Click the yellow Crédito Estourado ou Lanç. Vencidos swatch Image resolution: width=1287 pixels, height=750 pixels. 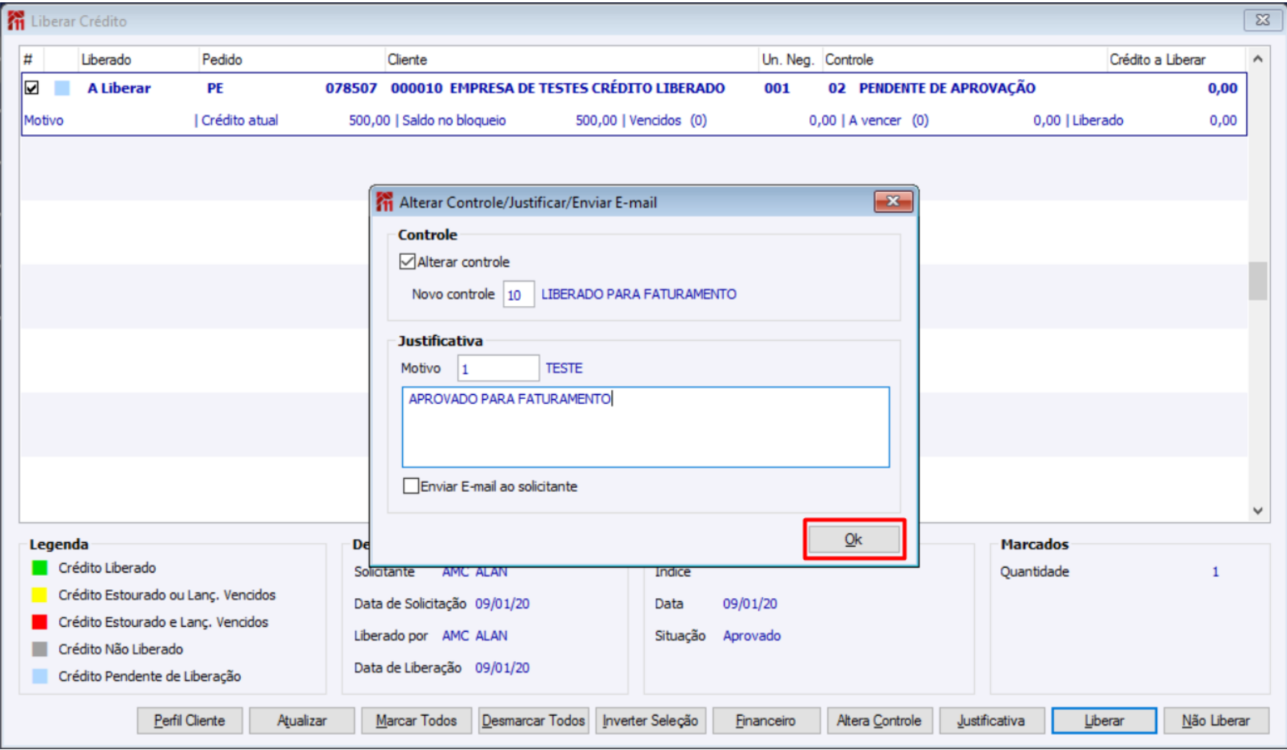pyautogui.click(x=40, y=595)
